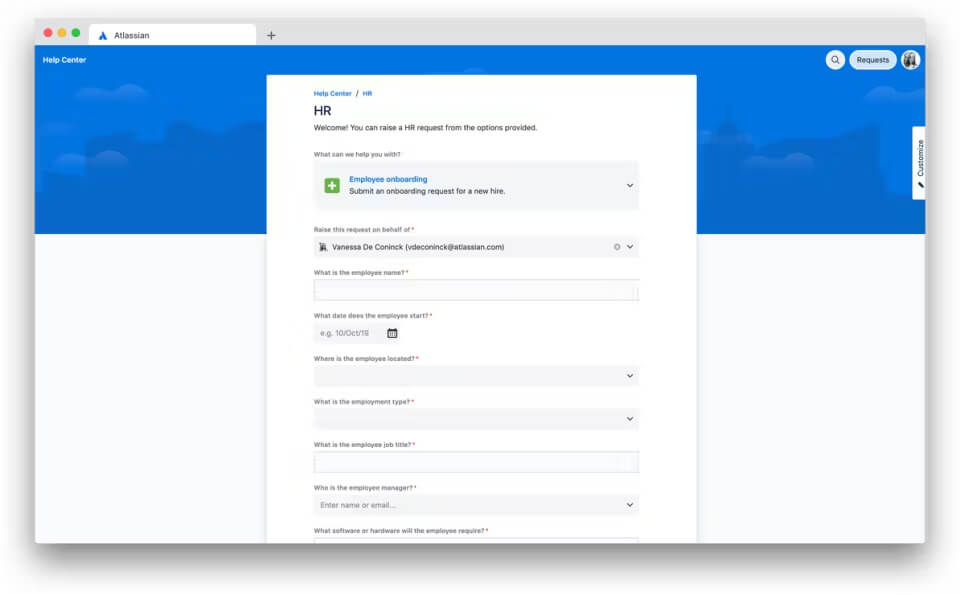Open the user profile avatar
Viewport: 960px width, 595px height.
click(x=910, y=60)
